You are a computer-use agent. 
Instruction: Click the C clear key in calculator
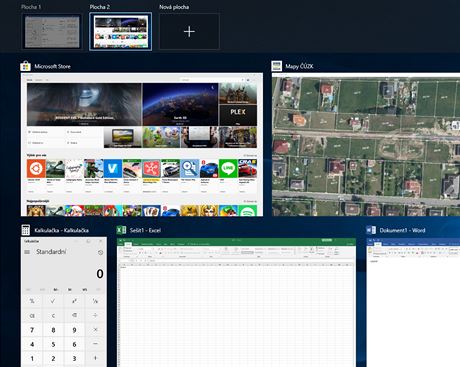tap(53, 315)
